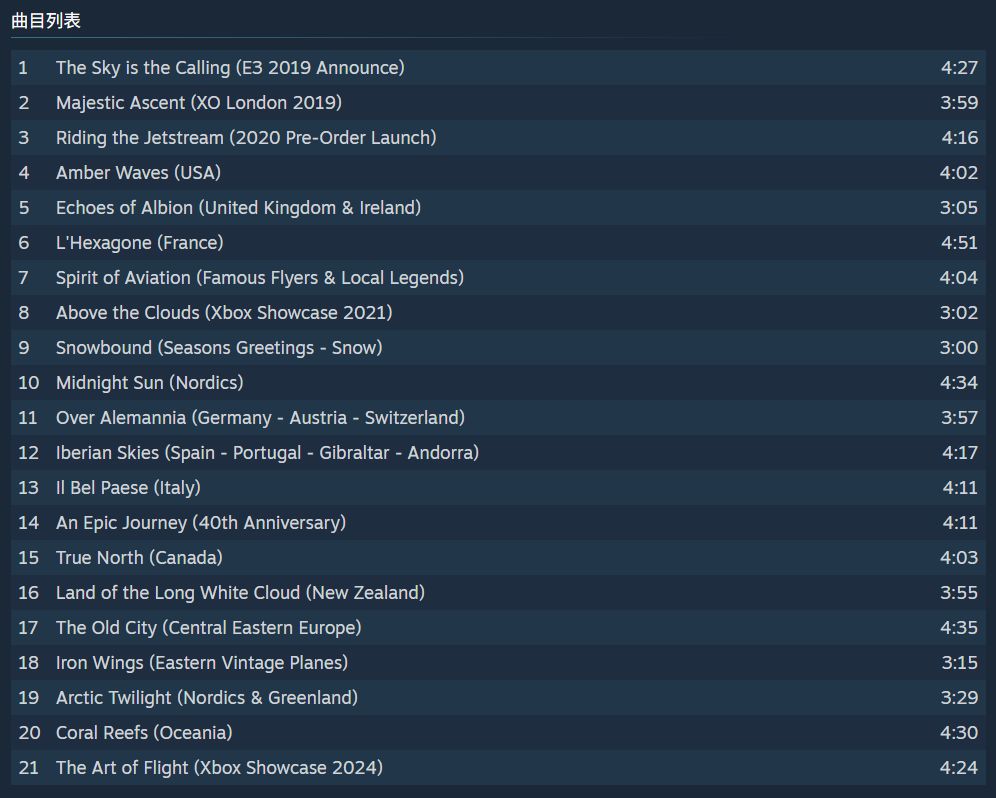The image size is (996, 798).
Task: Select Coral Reefs (Oceania) track
Action: (x=498, y=732)
